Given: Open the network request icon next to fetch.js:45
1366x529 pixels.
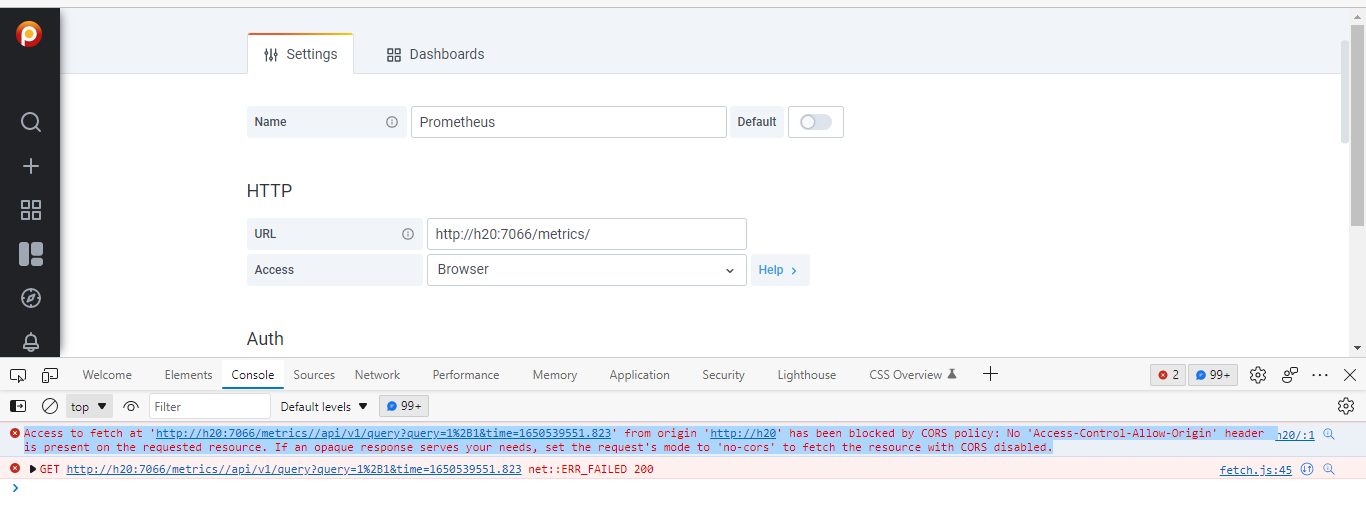Looking at the screenshot, I should point(1307,469).
